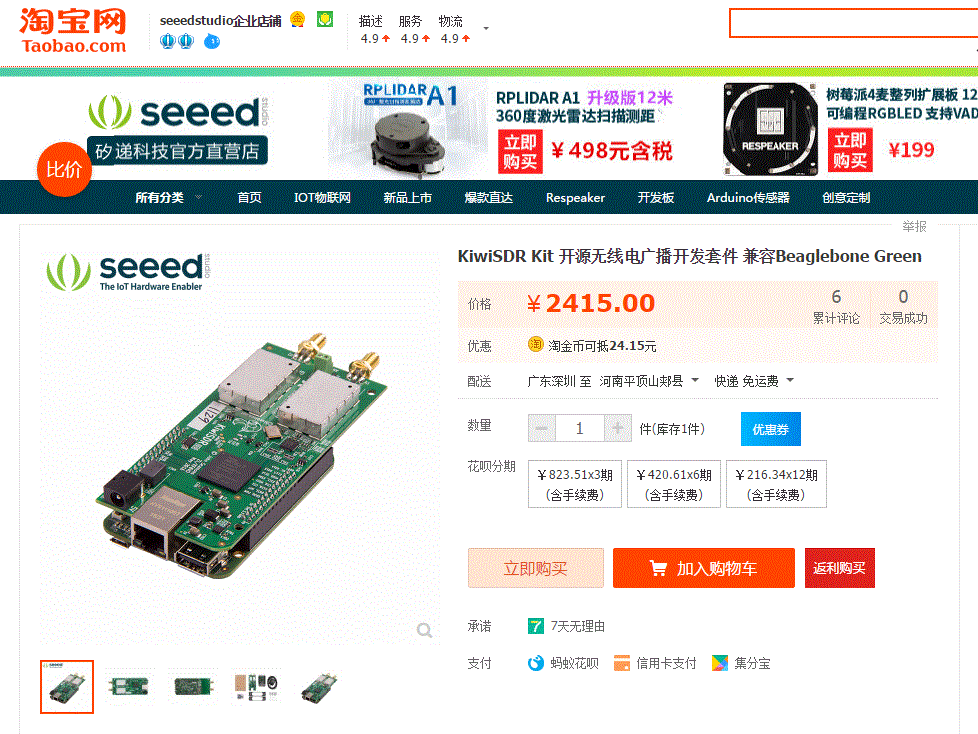Select the ¥216.34x12期 installment option
The image size is (978, 734).
click(x=776, y=484)
